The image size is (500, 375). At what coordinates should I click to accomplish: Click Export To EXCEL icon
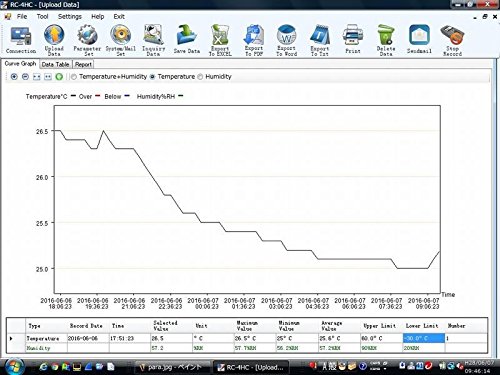(x=220, y=35)
